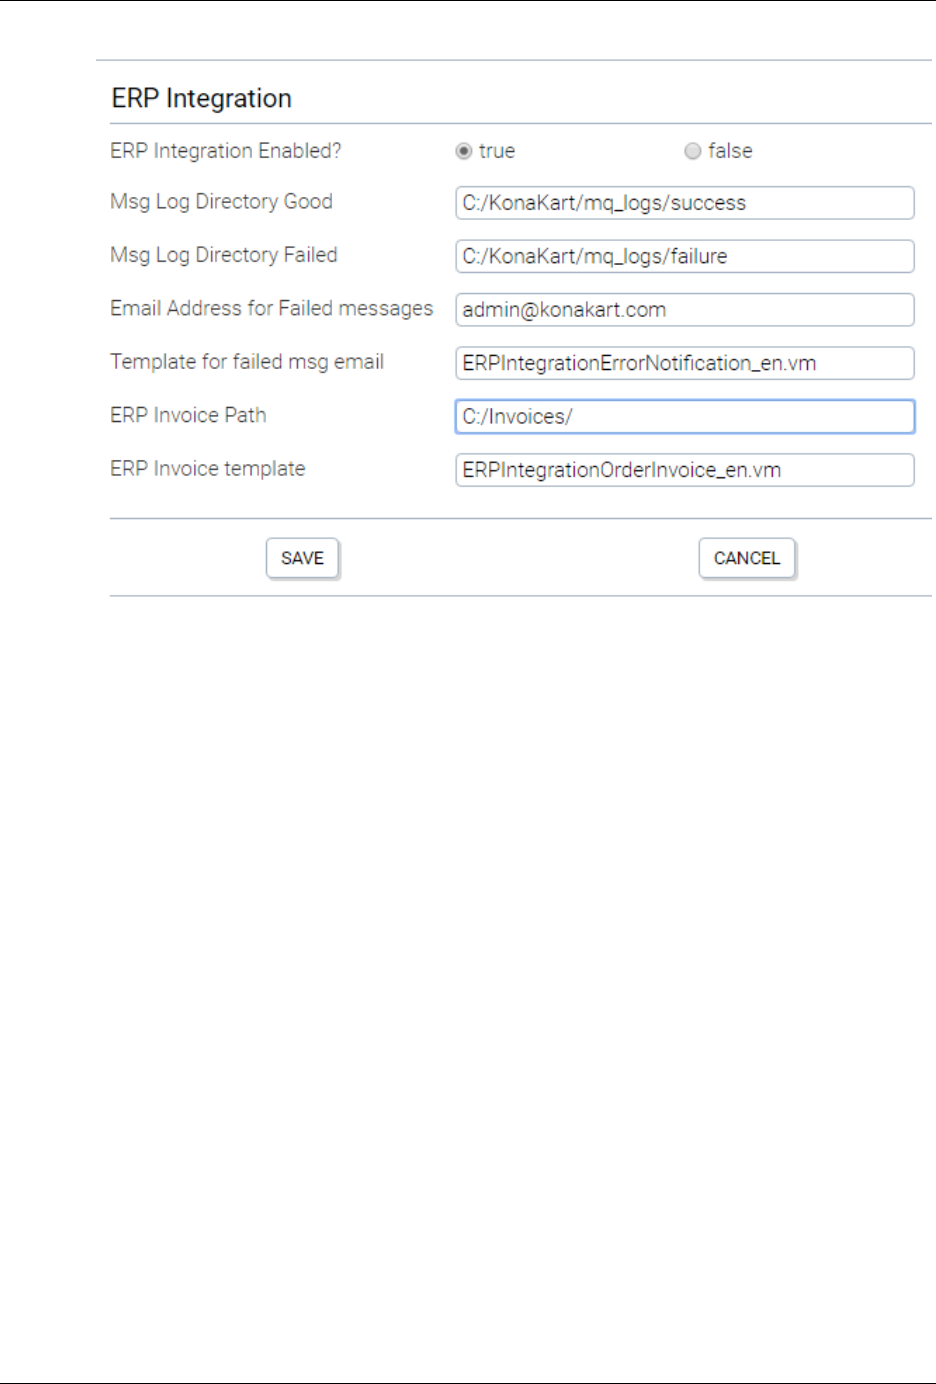
Task: Click the 'Template for failed msg email' label
Action: [x=247, y=362]
